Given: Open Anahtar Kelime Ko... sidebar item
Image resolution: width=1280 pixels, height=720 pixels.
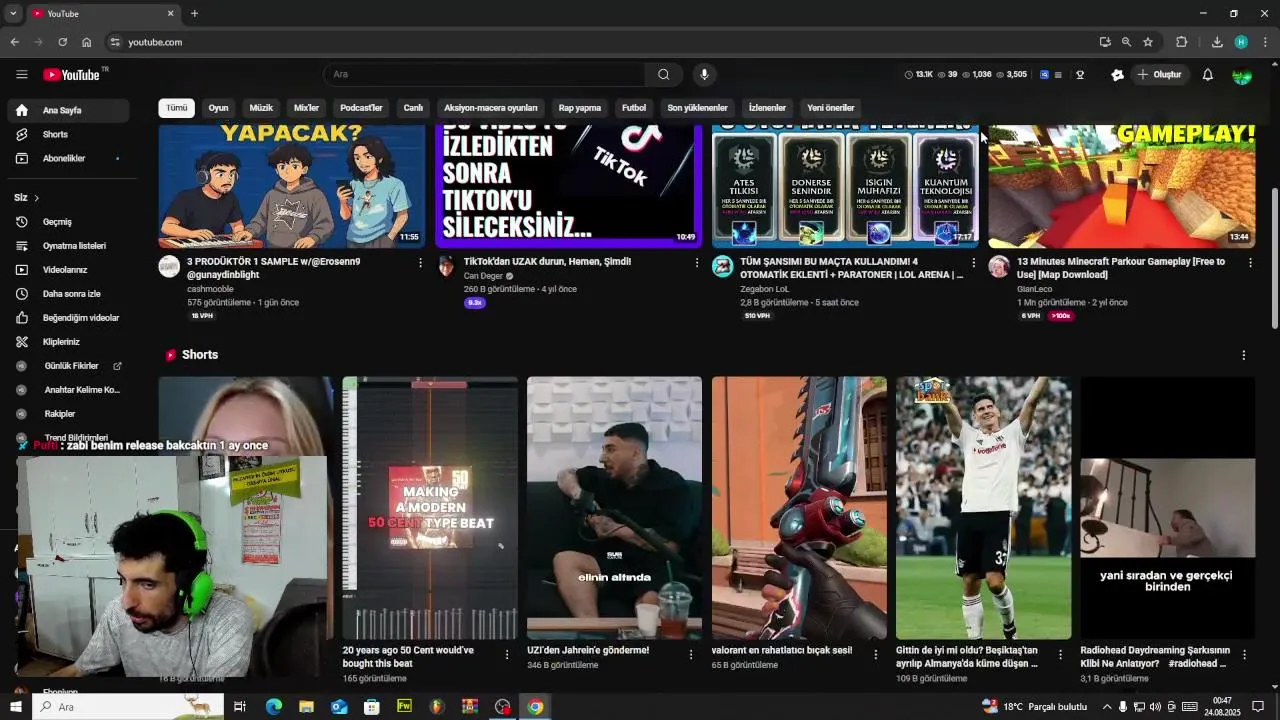Looking at the screenshot, I should pos(68,390).
